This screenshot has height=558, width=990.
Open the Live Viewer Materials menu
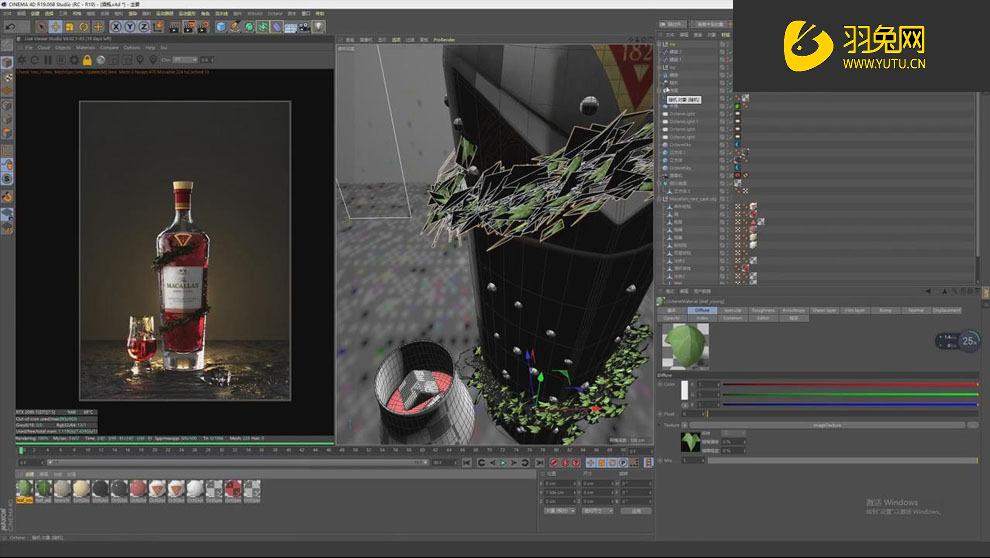(x=85, y=47)
